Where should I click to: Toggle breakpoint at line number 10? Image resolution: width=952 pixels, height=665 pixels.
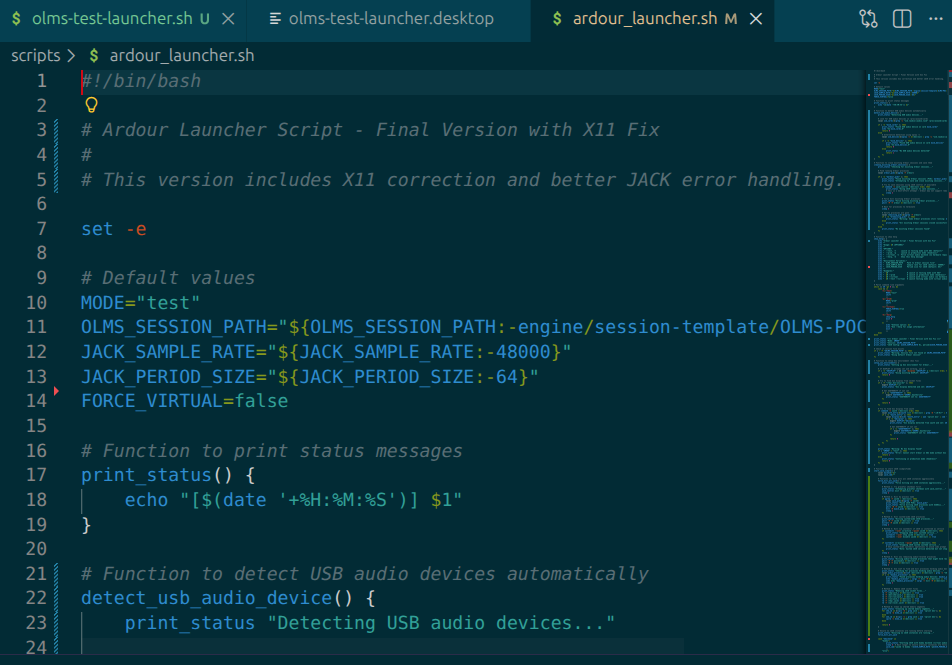coord(36,302)
